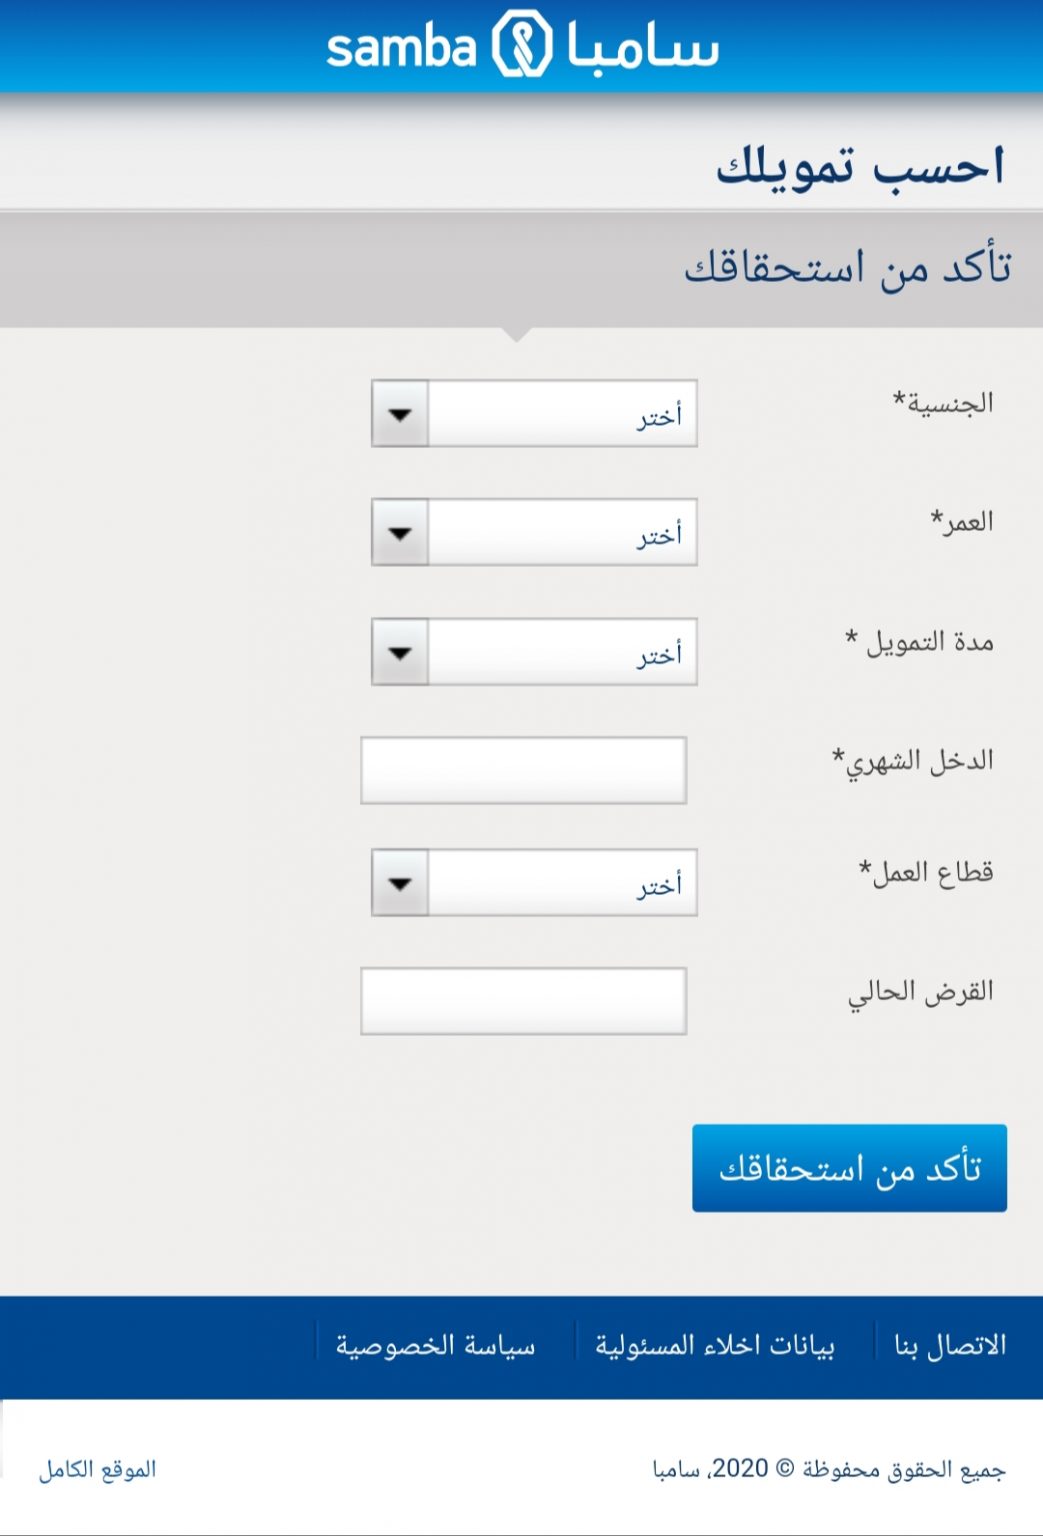Go to الموقع الكامل full site link
This screenshot has height=1536, width=1043.
[x=98, y=1469]
